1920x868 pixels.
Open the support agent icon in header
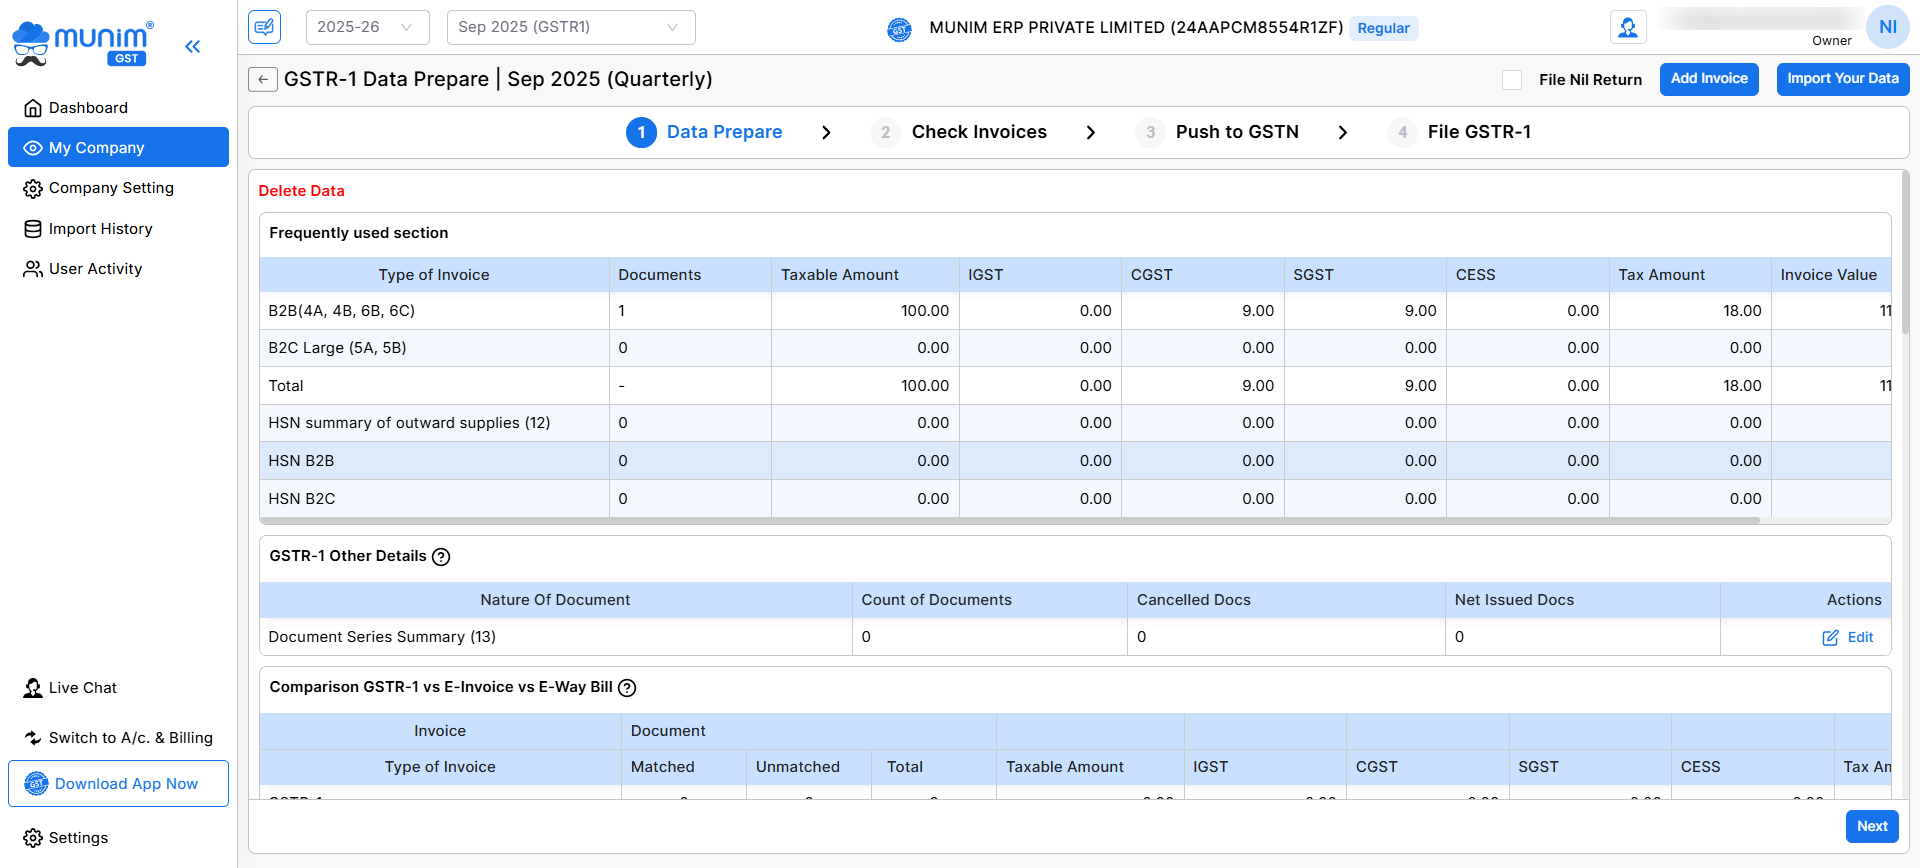pyautogui.click(x=1628, y=28)
